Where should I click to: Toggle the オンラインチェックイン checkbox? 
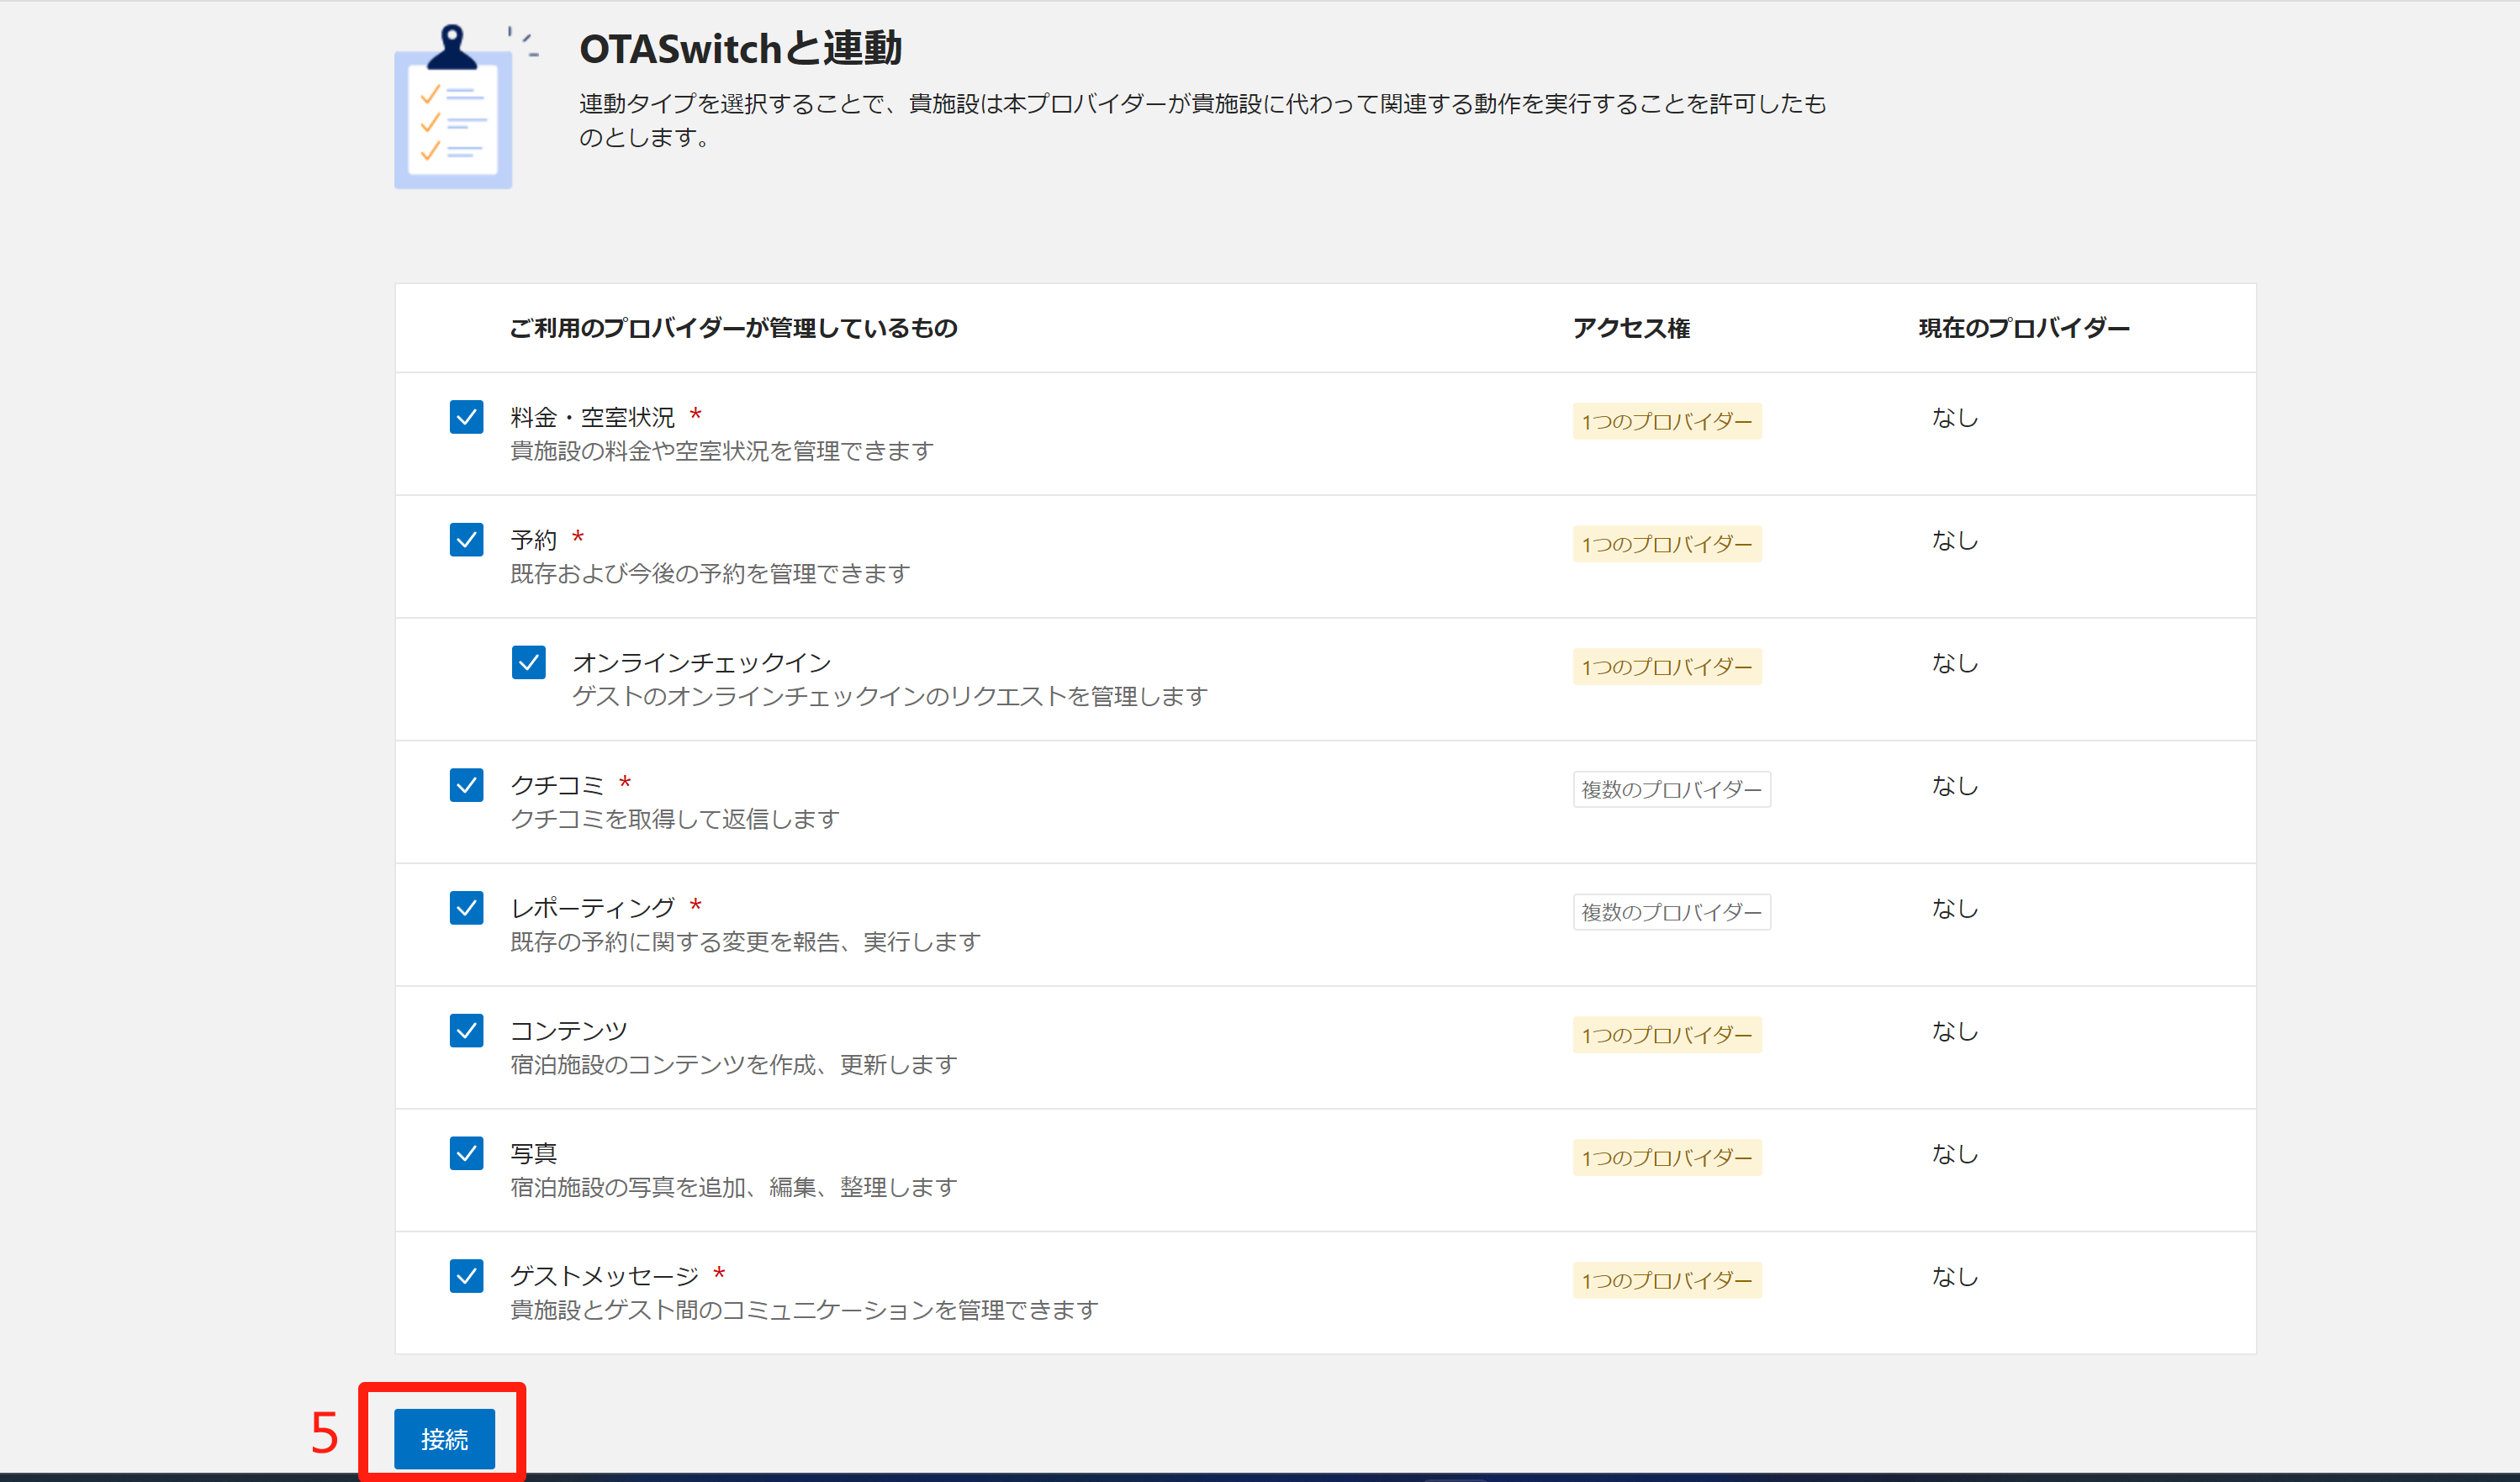tap(528, 662)
